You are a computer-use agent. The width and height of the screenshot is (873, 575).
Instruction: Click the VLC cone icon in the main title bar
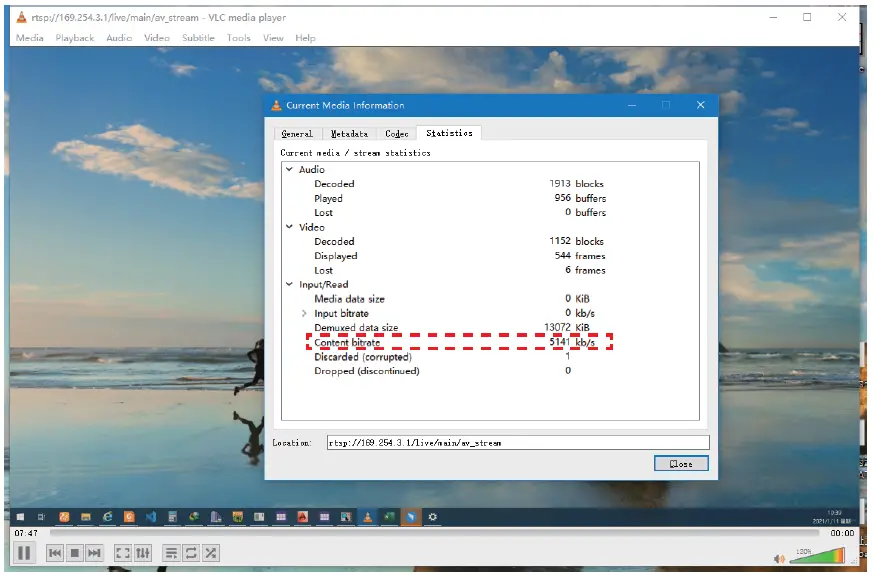pos(21,17)
